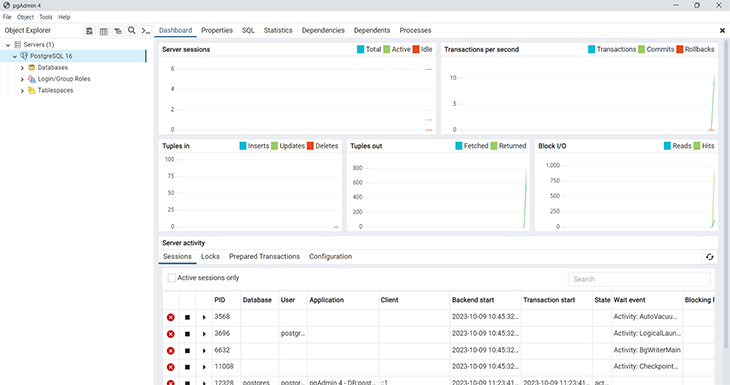
Task: Collapse the PostgreSQL 16 server node
Action: [14, 56]
